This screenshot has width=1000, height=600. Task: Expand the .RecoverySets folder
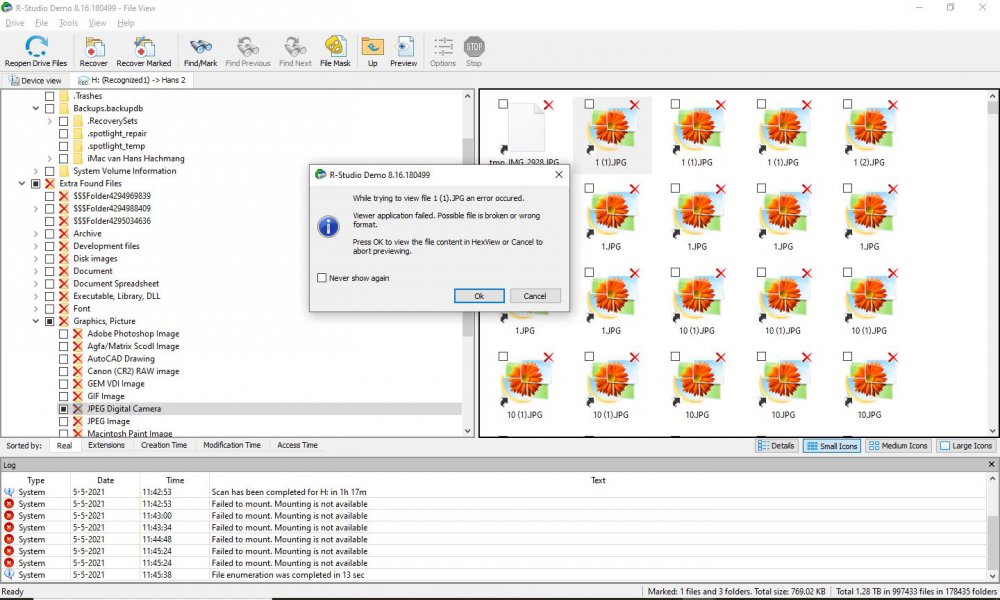(x=50, y=121)
